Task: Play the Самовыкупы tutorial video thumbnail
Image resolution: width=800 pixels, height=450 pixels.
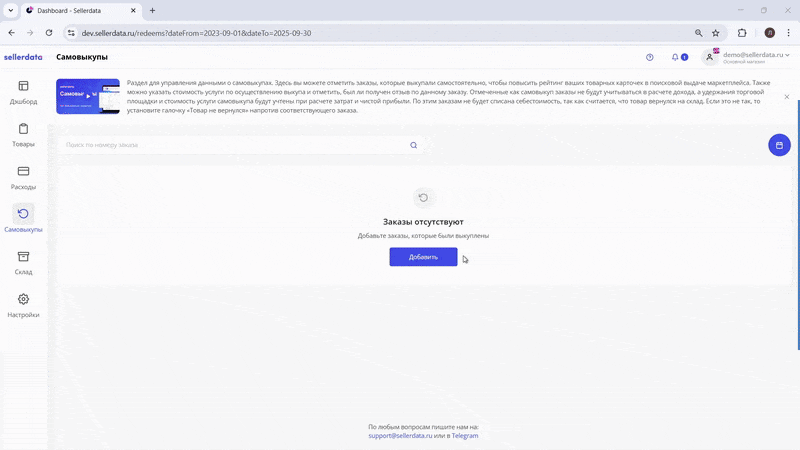Action: click(x=88, y=96)
